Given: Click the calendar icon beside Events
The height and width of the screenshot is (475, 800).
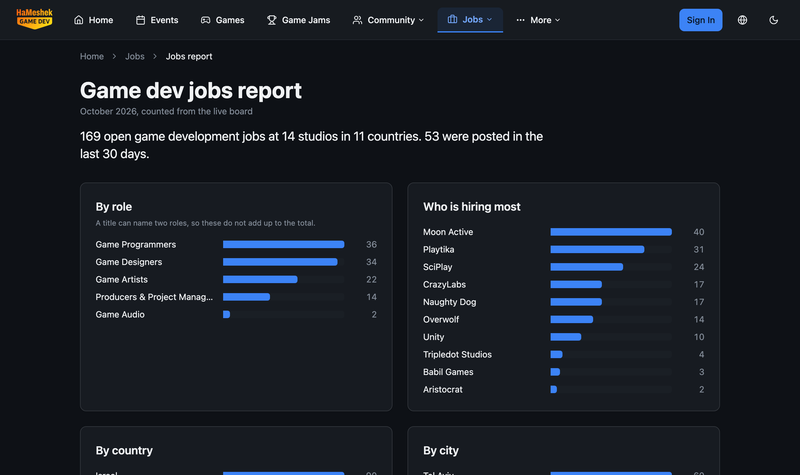Looking at the screenshot, I should (x=140, y=20).
